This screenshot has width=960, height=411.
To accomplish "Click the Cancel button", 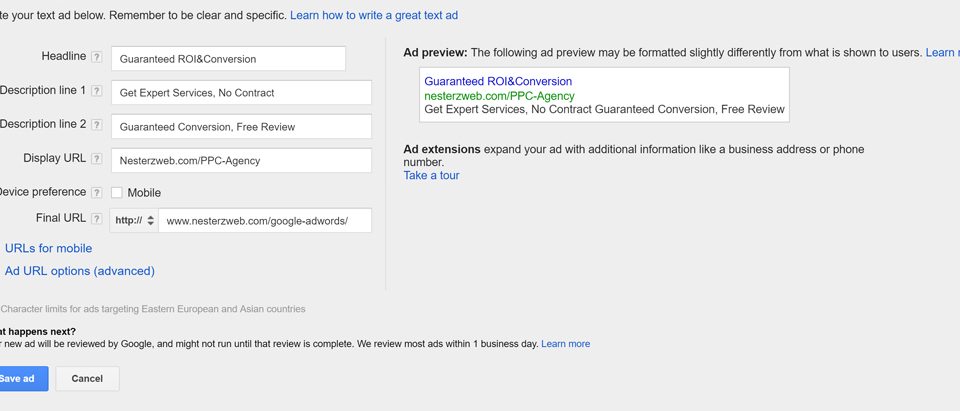I will point(88,379).
